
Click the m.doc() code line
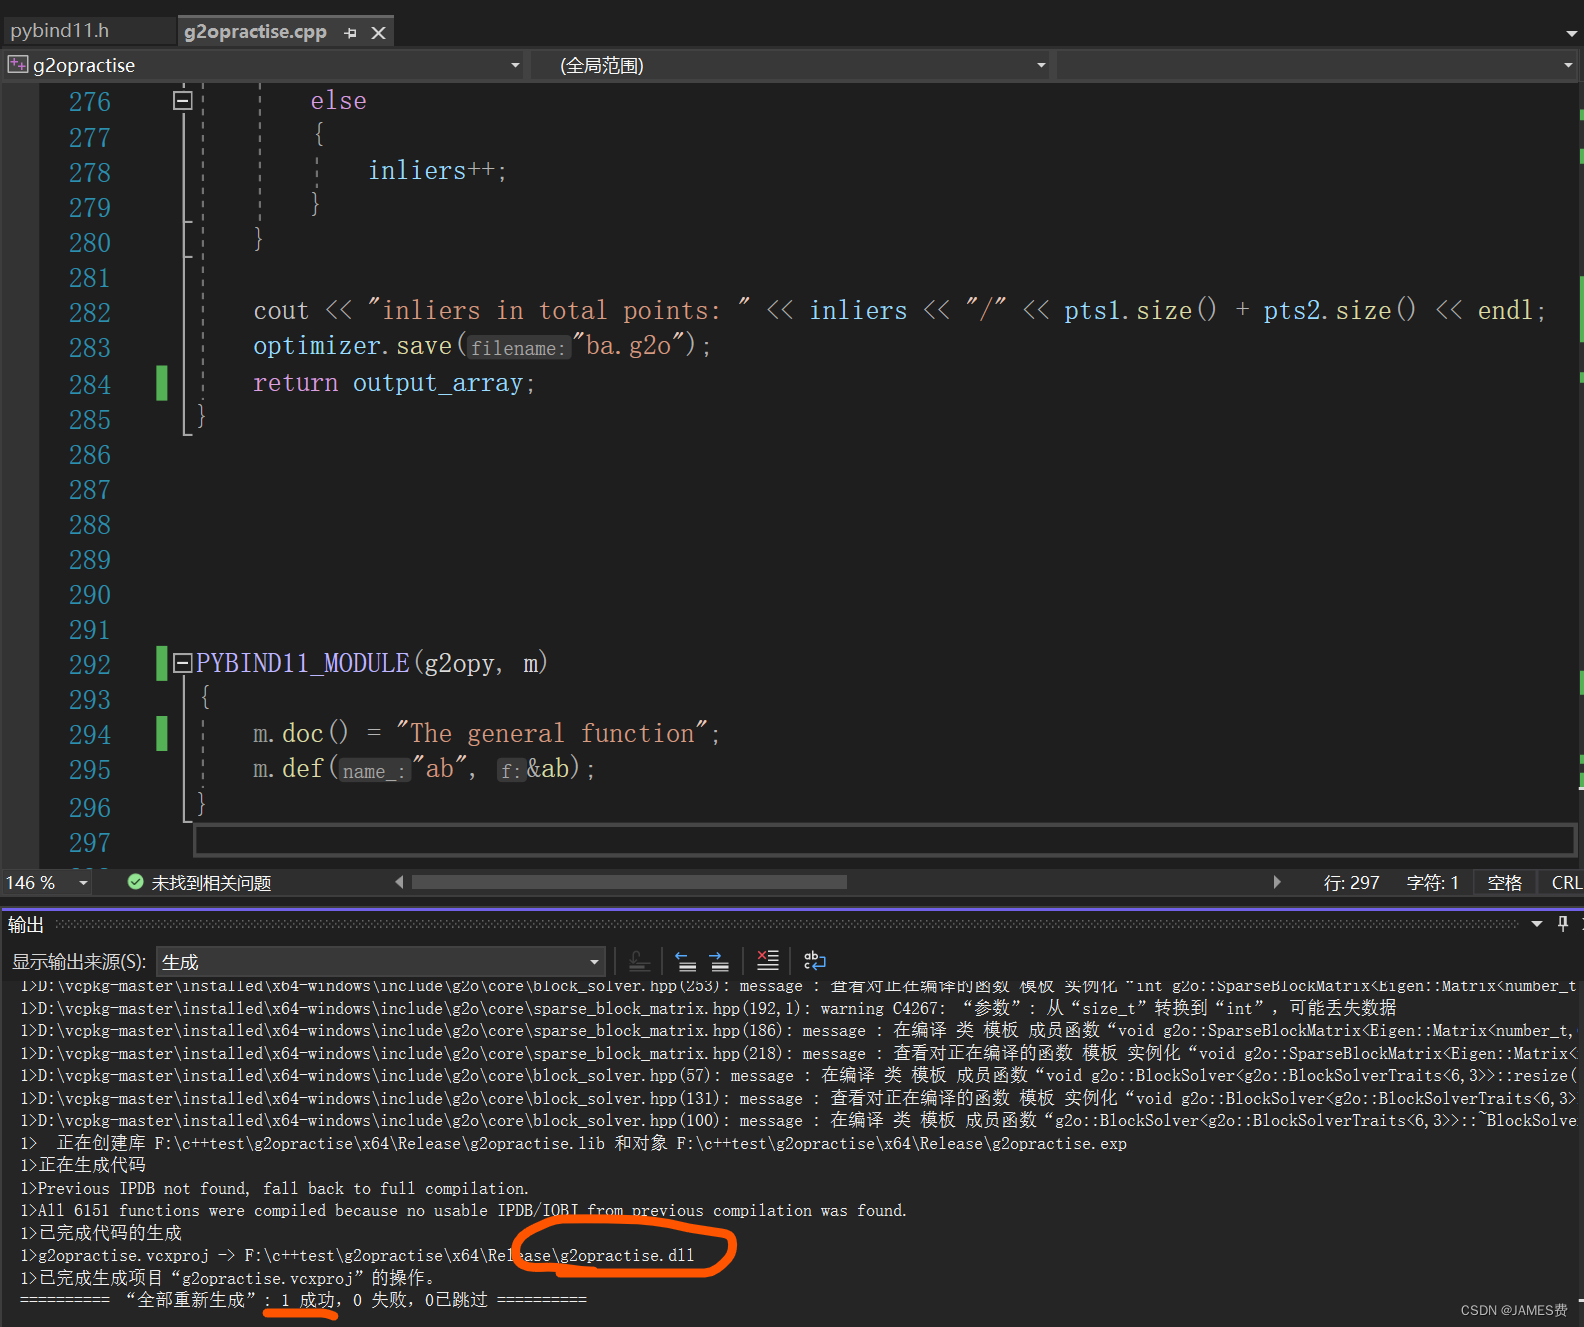(x=486, y=734)
